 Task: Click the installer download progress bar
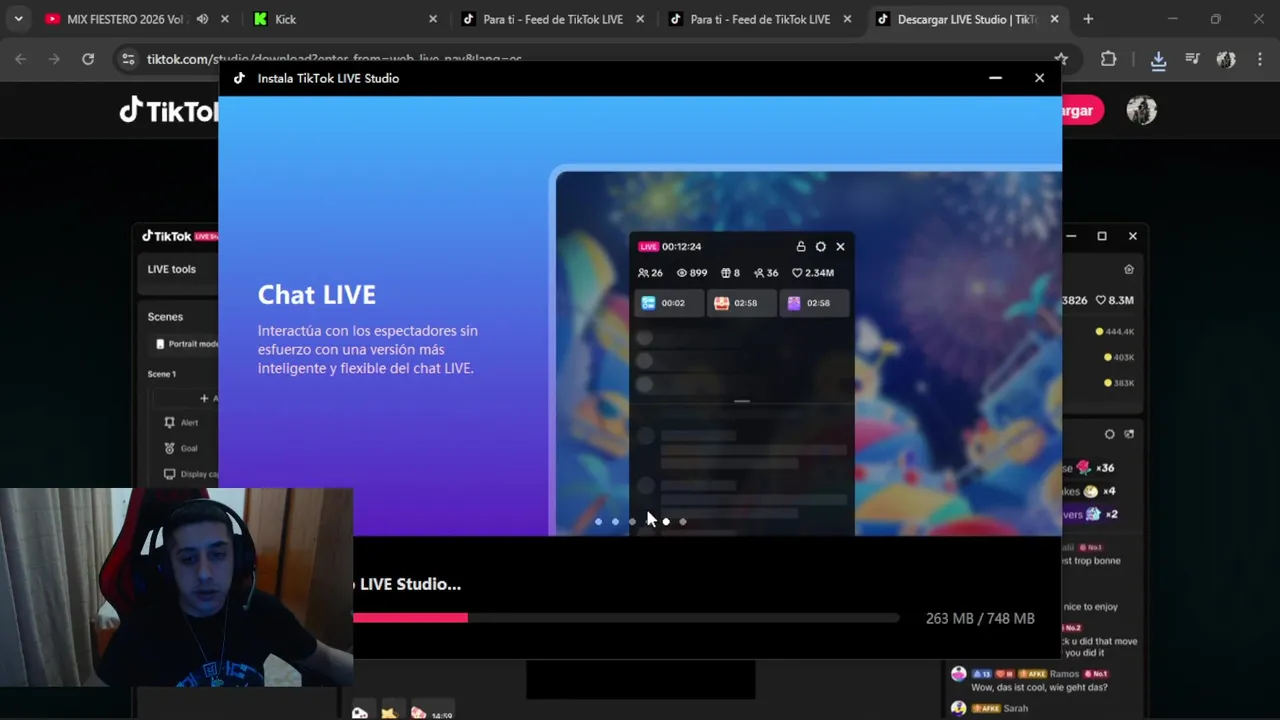point(626,618)
